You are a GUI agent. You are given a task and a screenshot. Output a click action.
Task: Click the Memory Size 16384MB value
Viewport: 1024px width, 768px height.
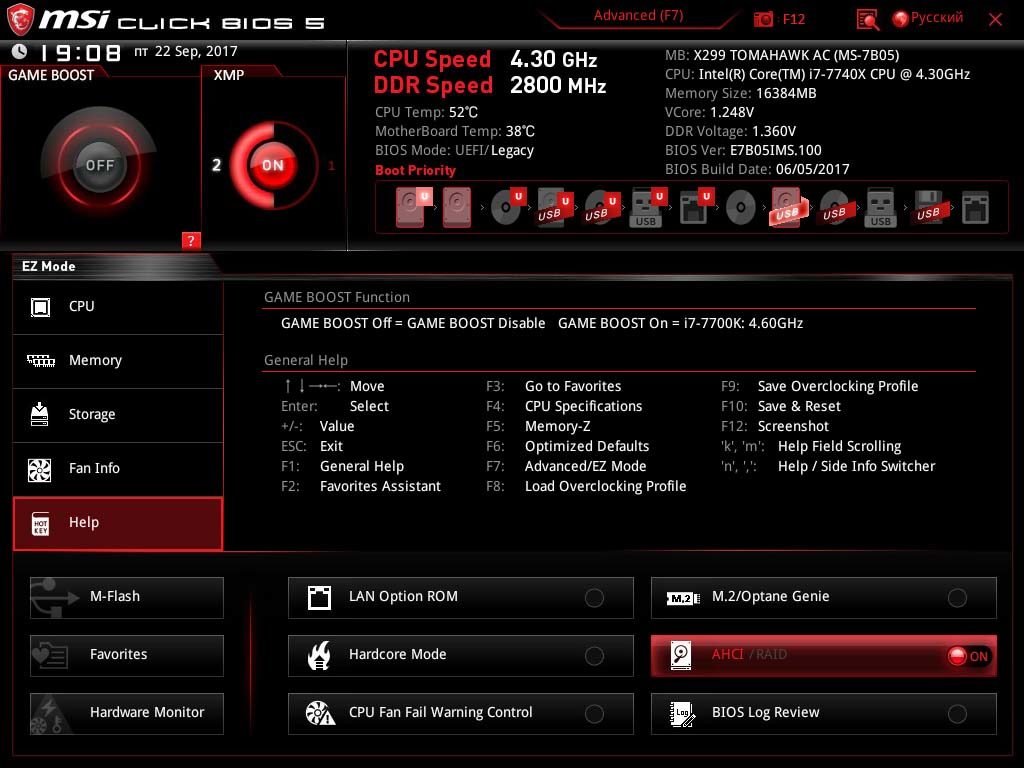[x=786, y=93]
